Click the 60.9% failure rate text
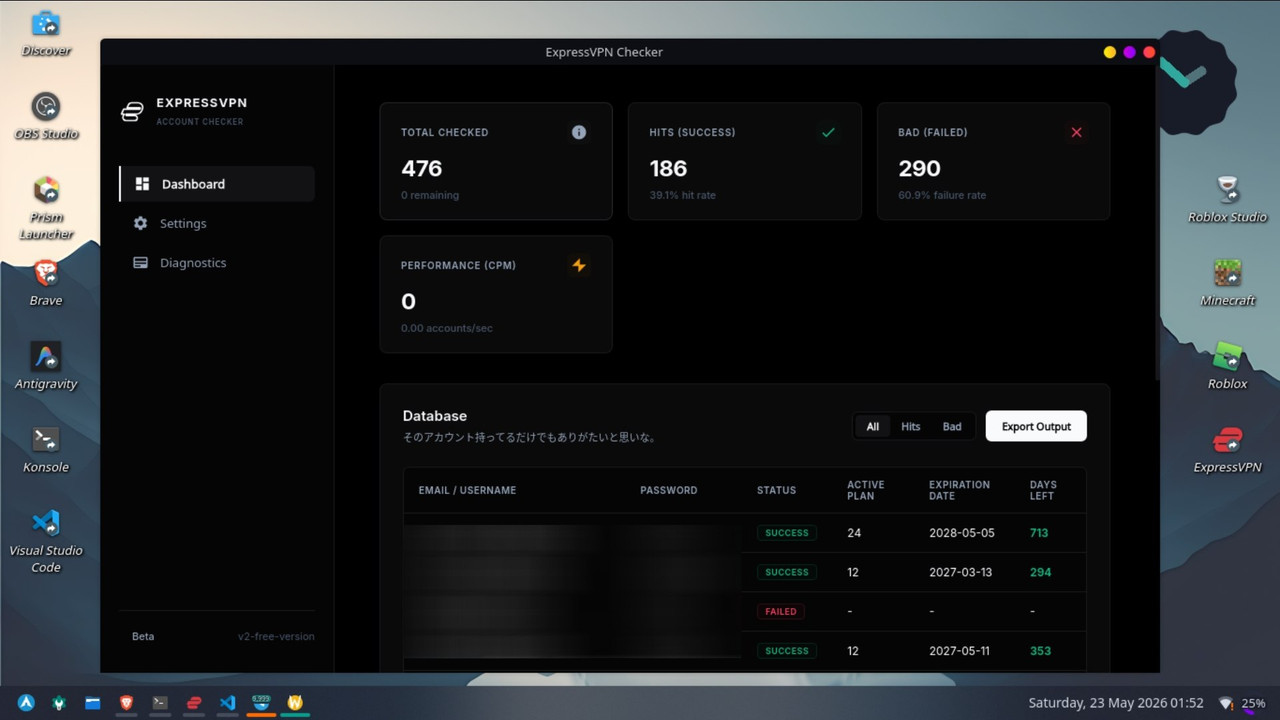 (942, 195)
